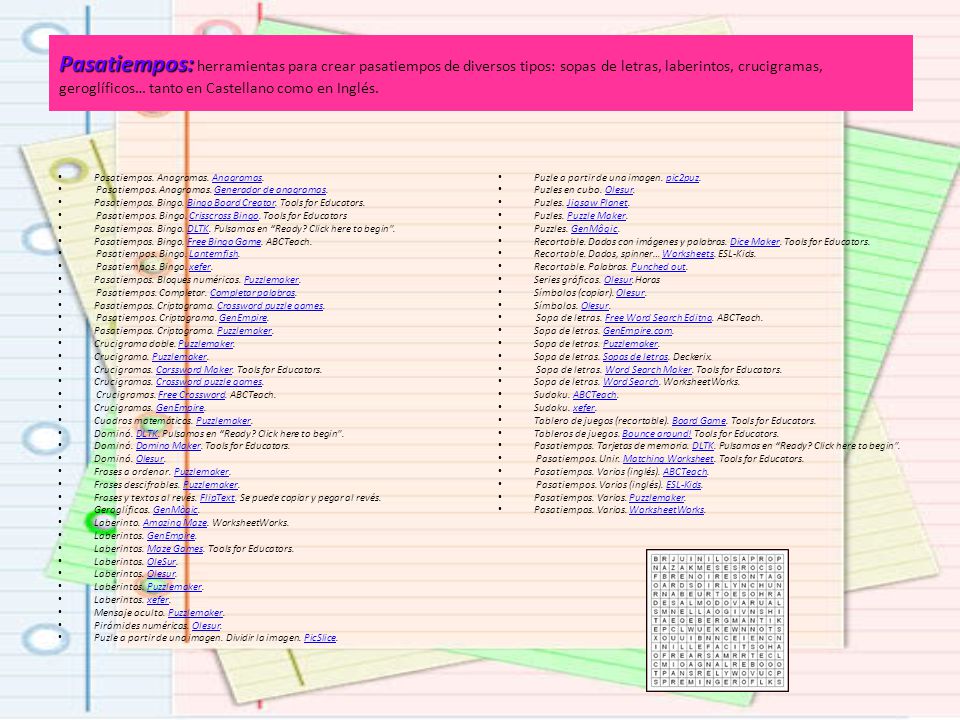Click DLTK link for Tarjetas de memoria
The height and width of the screenshot is (720, 960).
(x=703, y=446)
